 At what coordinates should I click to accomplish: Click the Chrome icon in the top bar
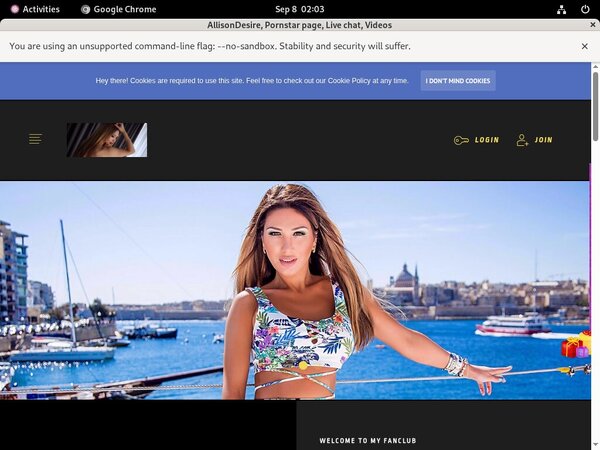[x=86, y=9]
